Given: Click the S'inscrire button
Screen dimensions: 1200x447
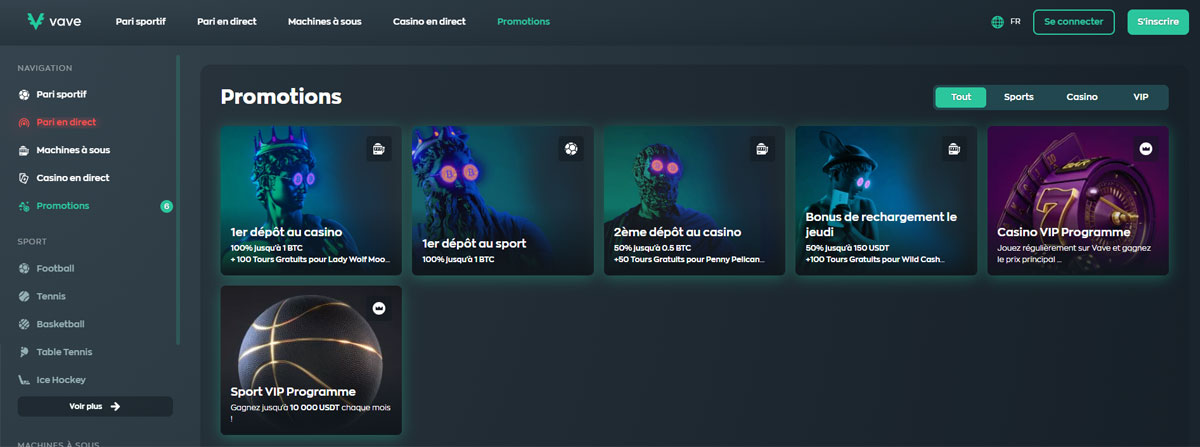Looking at the screenshot, I should pyautogui.click(x=1158, y=22).
